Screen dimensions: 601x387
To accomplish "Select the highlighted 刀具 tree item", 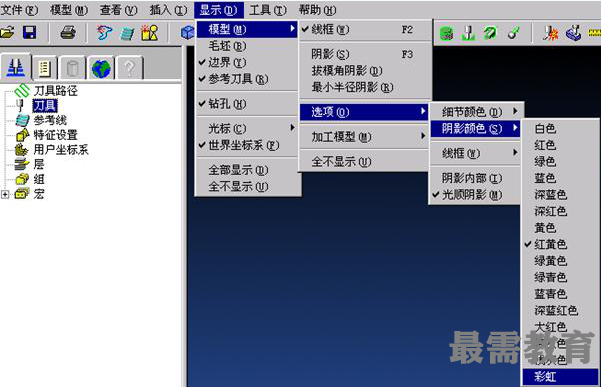I will 45,105.
